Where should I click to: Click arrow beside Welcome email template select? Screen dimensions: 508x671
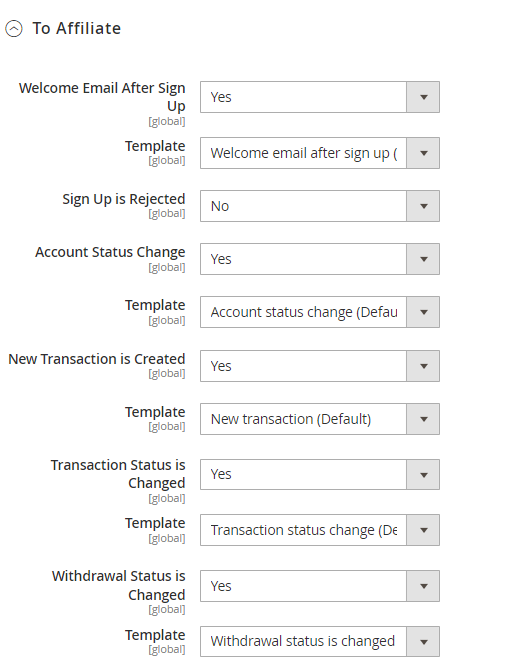pyautogui.click(x=423, y=153)
